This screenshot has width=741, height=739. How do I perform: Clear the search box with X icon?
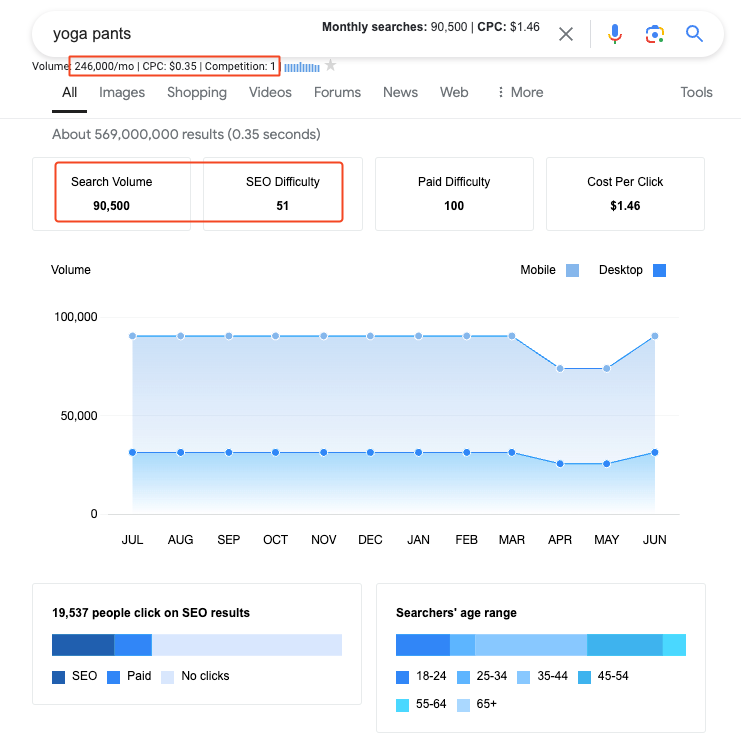(566, 34)
